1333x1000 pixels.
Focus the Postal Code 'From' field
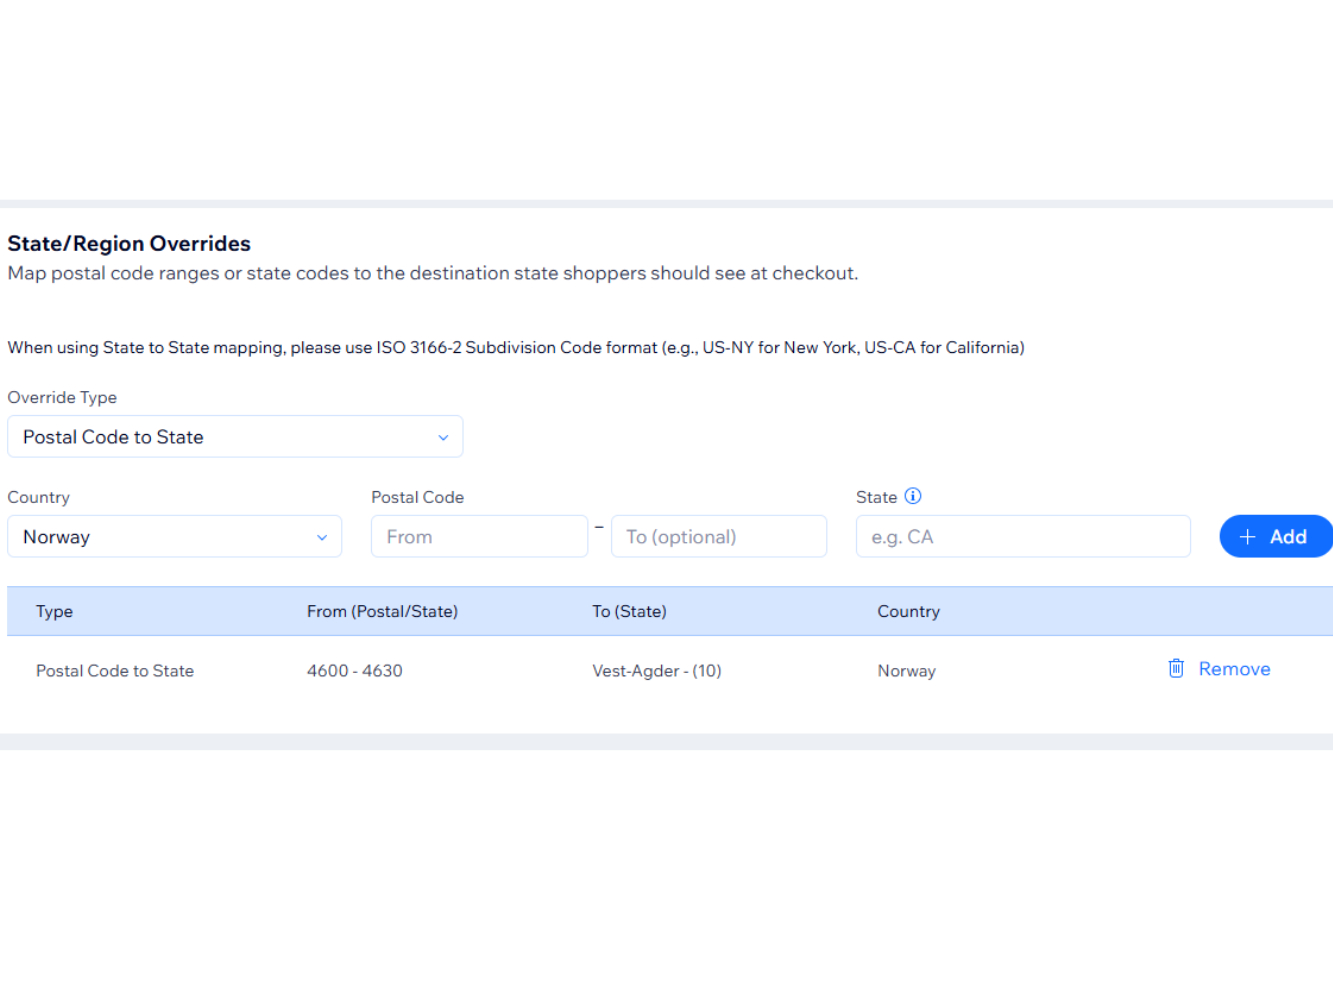478,537
